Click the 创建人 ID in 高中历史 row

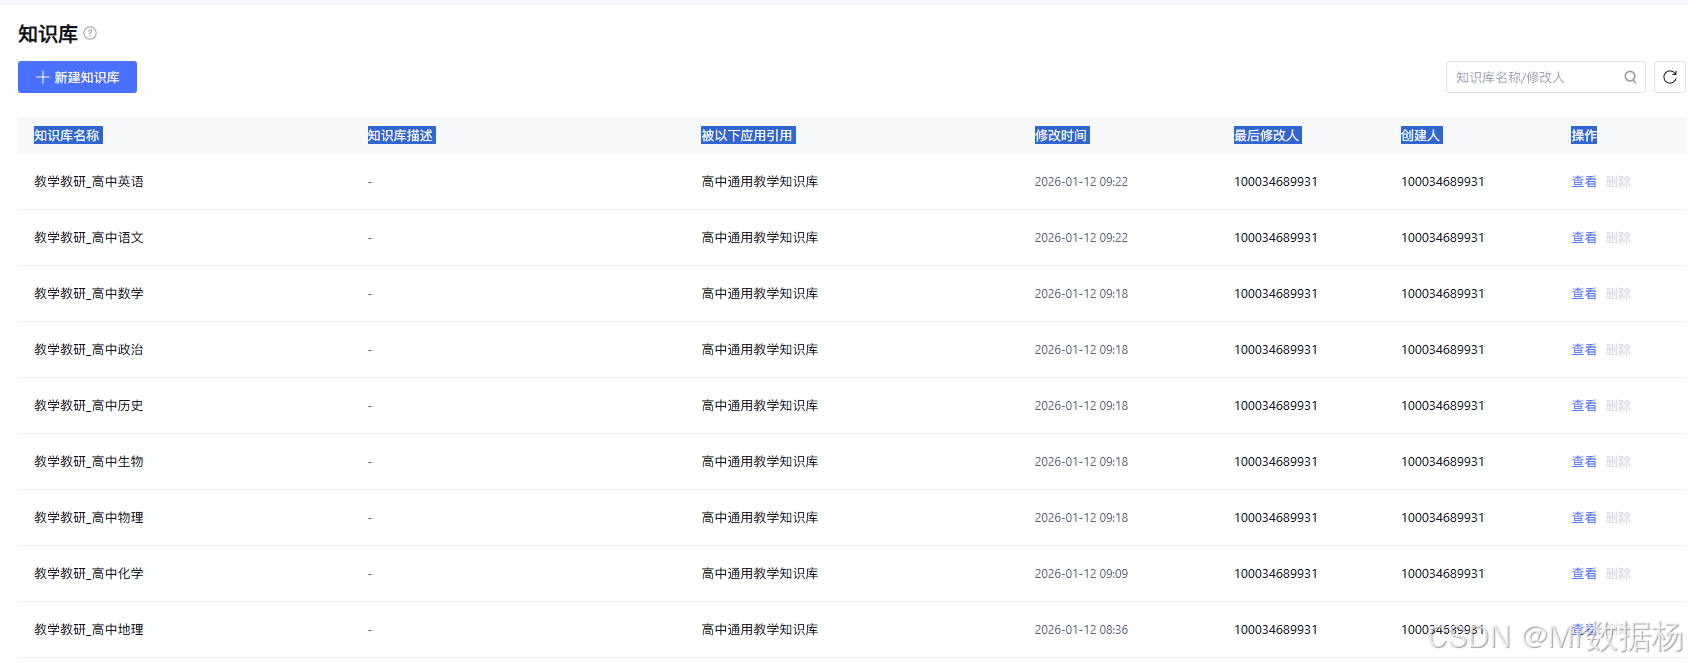(1443, 406)
